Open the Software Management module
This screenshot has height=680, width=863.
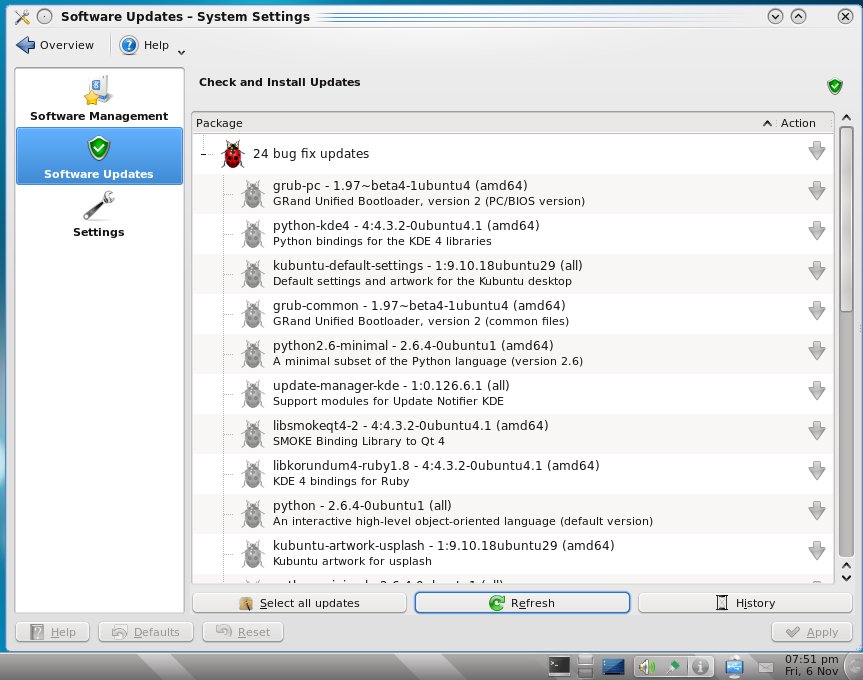pos(99,98)
